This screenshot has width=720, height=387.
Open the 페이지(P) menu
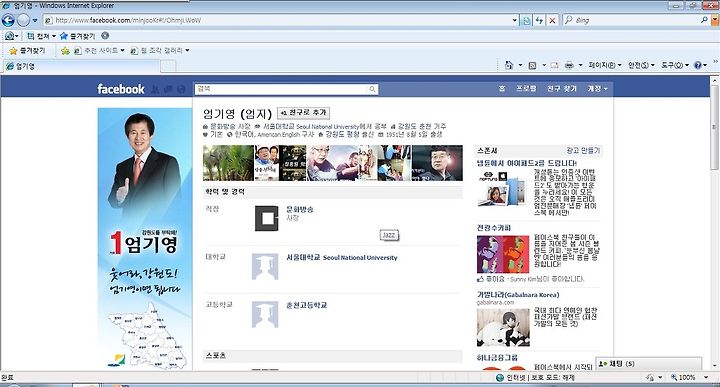coord(605,65)
